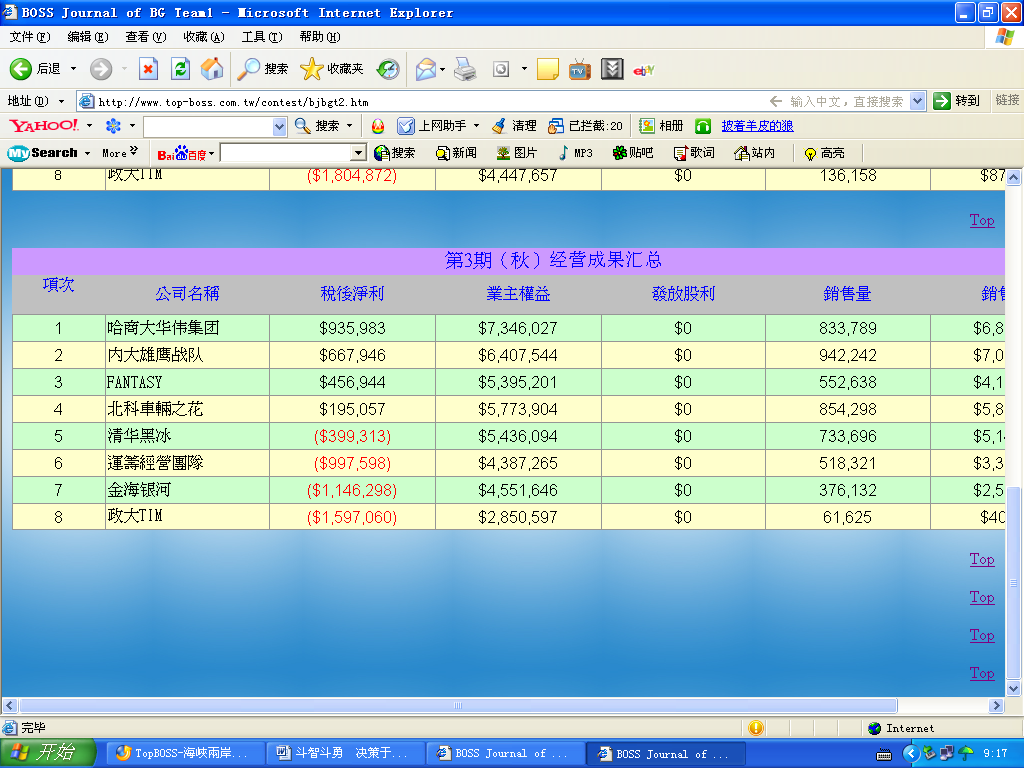Click the 转到 Go button

tap(956, 101)
